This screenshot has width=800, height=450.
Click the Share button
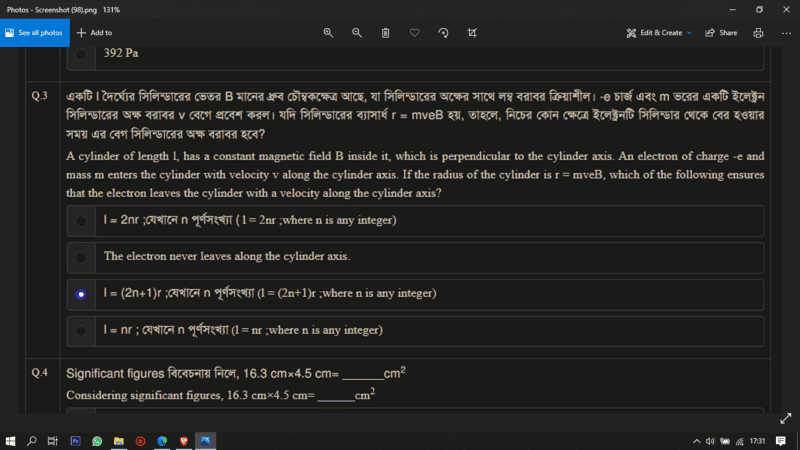coord(721,33)
